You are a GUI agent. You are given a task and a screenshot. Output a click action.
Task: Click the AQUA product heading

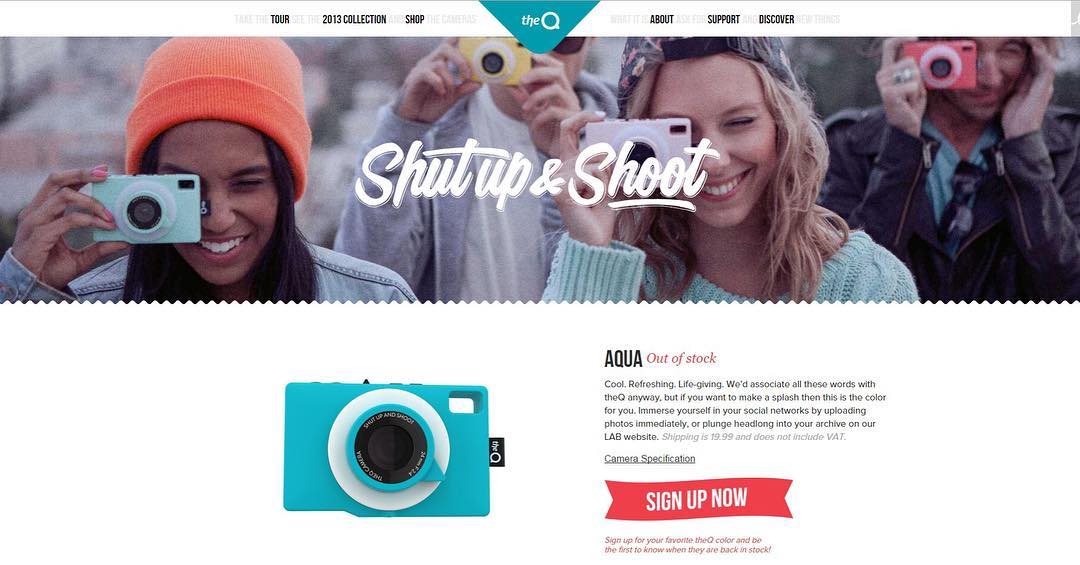[x=623, y=358]
